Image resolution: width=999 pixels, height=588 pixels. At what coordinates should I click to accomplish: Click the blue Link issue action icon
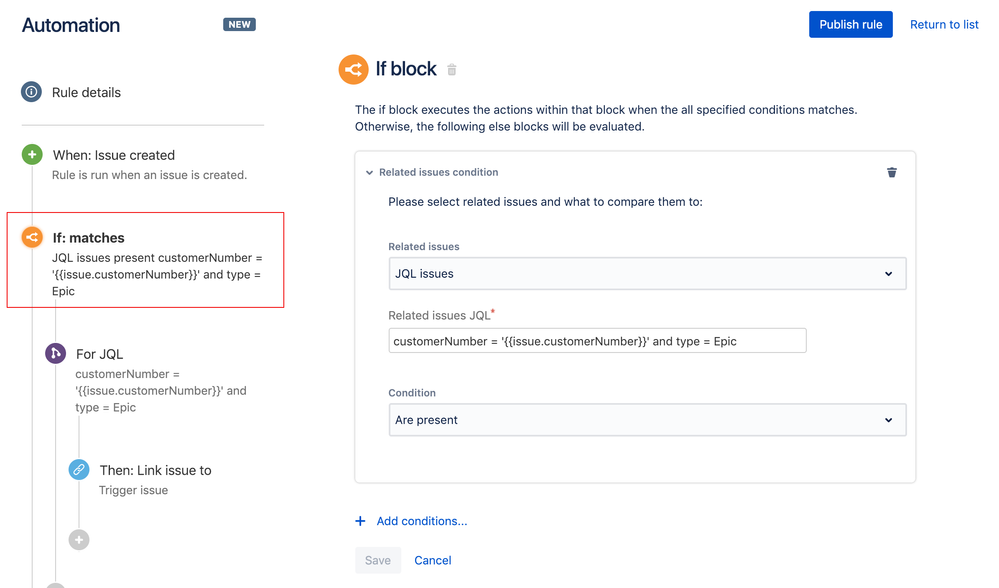[x=79, y=470]
